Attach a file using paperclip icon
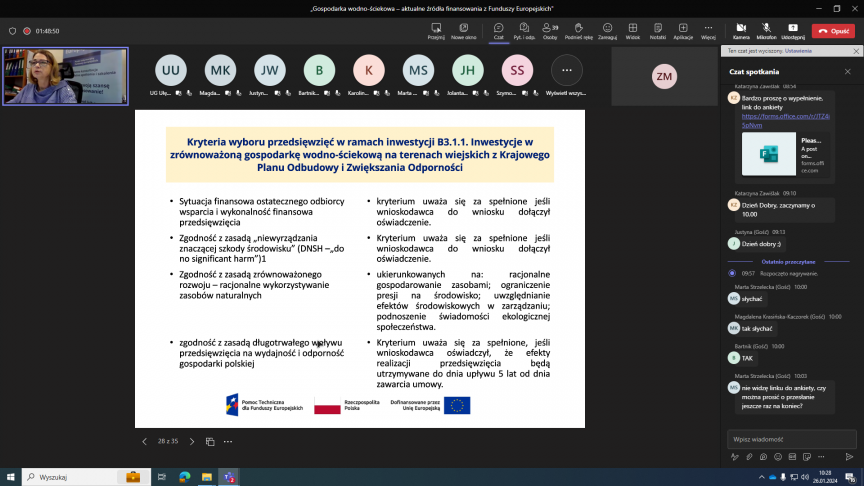 click(x=749, y=457)
